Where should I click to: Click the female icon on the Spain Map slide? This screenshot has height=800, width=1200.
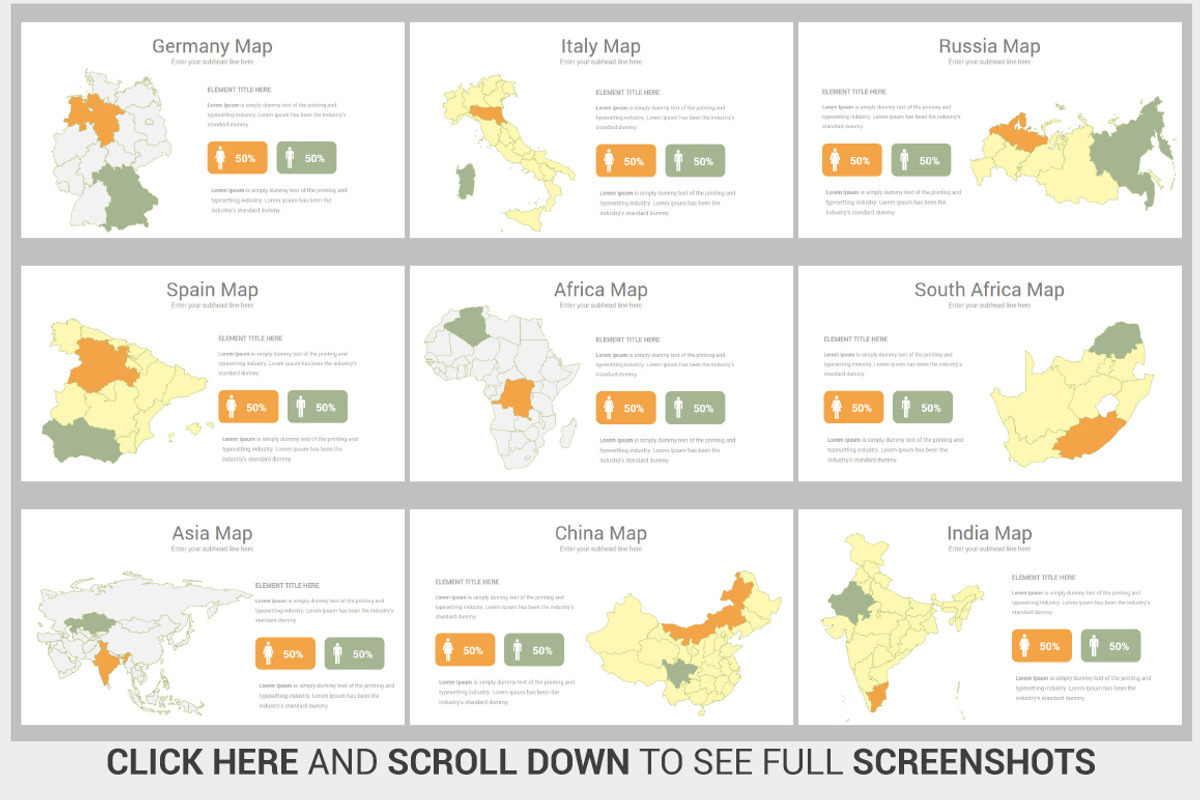tap(232, 407)
